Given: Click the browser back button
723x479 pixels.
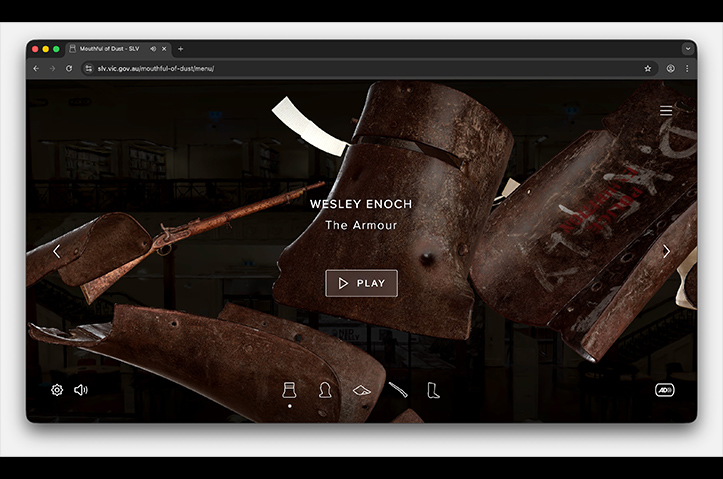Looking at the screenshot, I should click(x=36, y=68).
